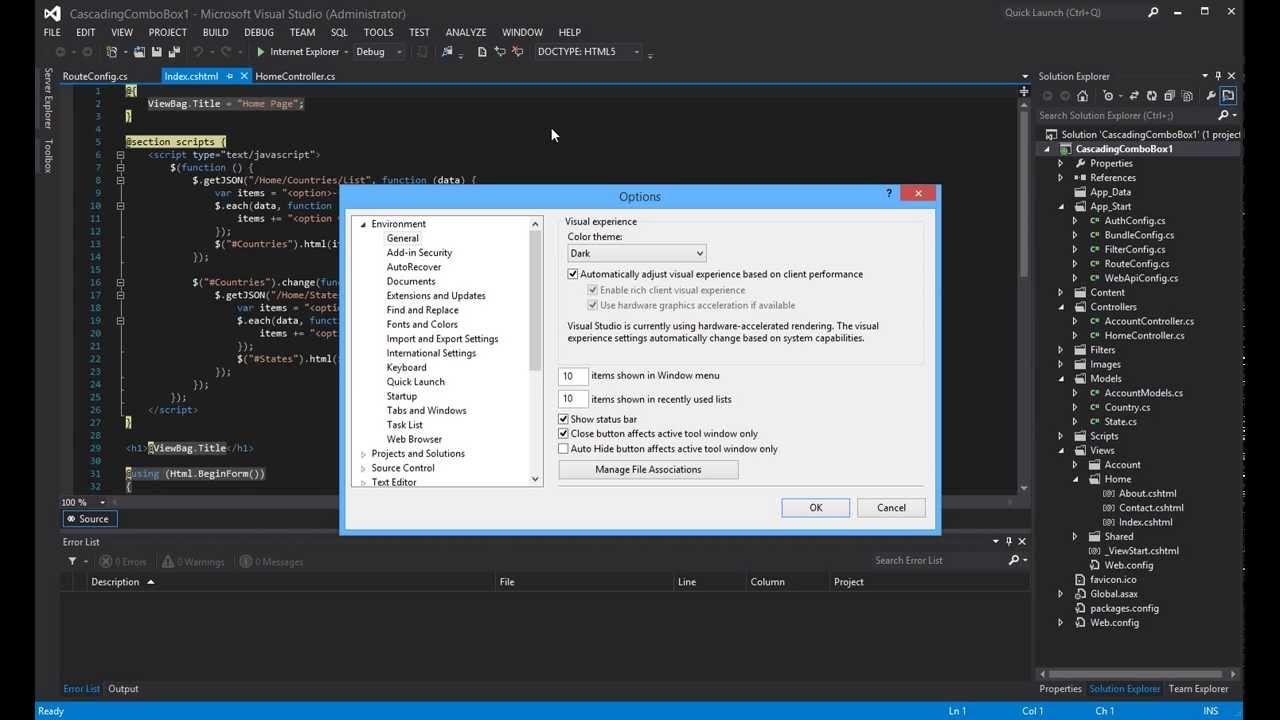Click the Save All toolbar icon
Image resolution: width=1280 pixels, height=720 pixels.
click(174, 52)
